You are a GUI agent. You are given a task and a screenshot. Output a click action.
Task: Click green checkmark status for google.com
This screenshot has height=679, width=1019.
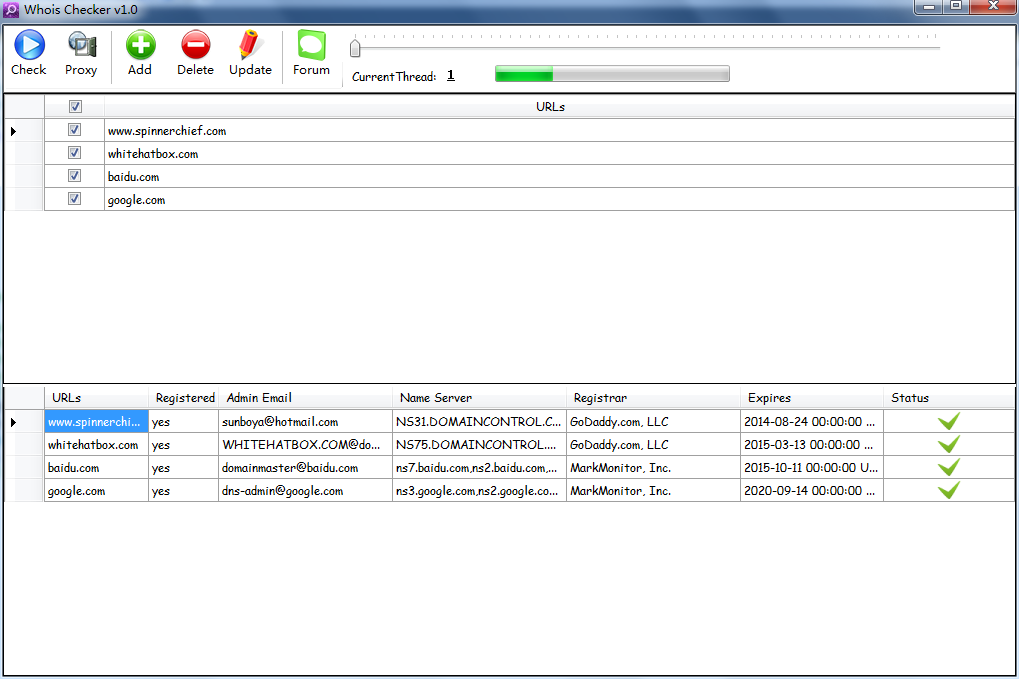point(948,491)
